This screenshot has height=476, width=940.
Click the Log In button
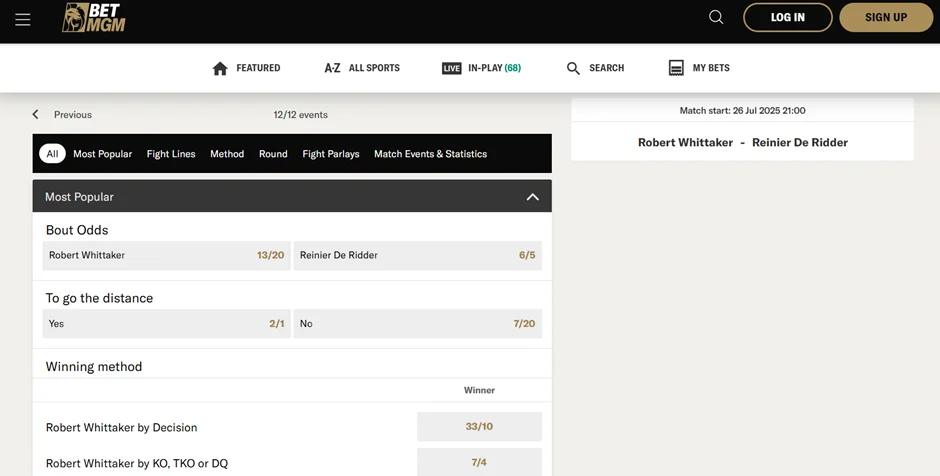pyautogui.click(x=787, y=17)
